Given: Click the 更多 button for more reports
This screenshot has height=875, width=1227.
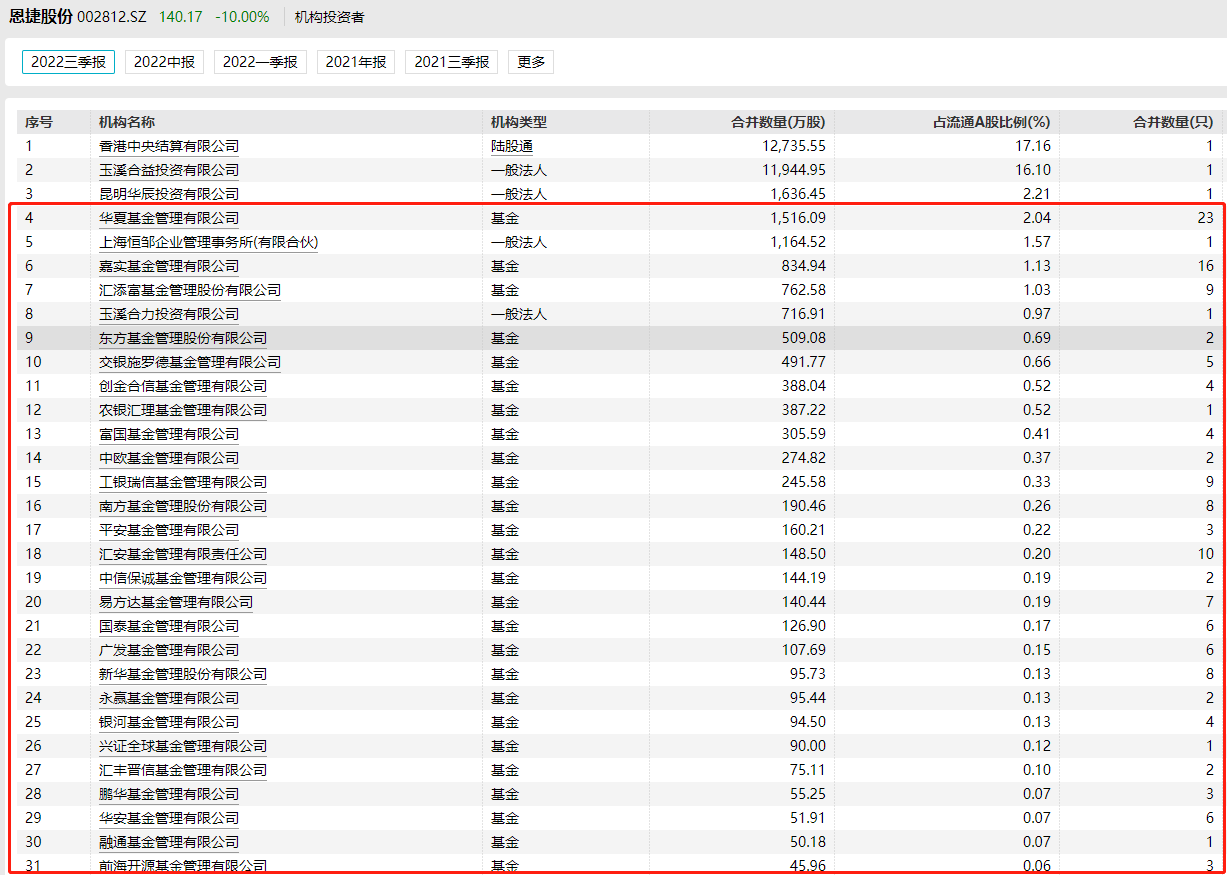Looking at the screenshot, I should [x=531, y=62].
